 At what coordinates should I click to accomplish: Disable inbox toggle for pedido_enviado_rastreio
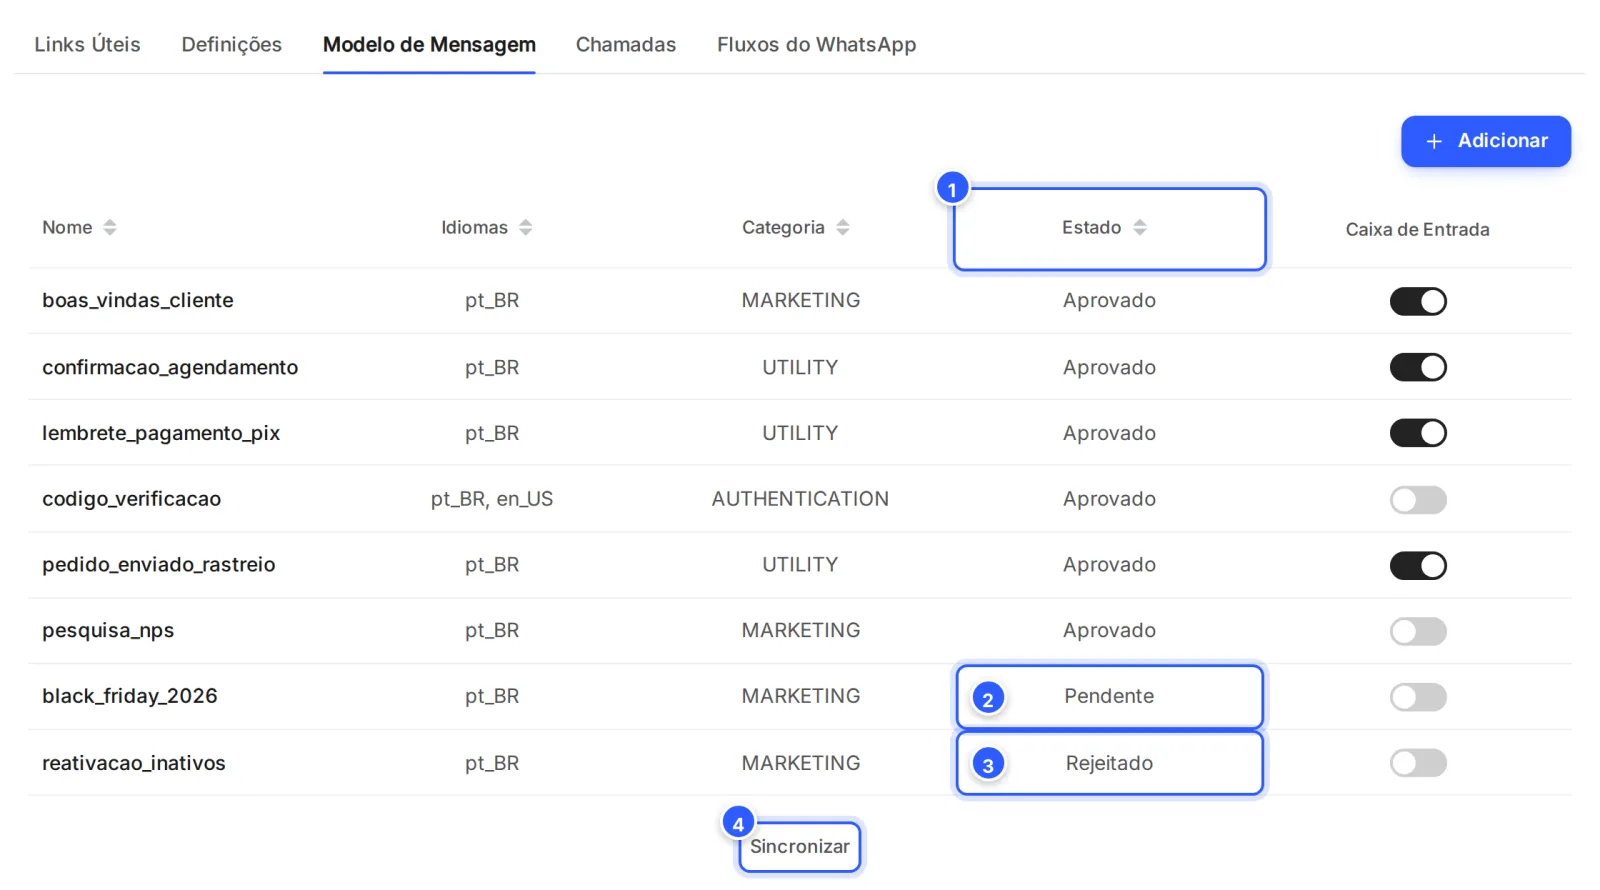tap(1418, 565)
